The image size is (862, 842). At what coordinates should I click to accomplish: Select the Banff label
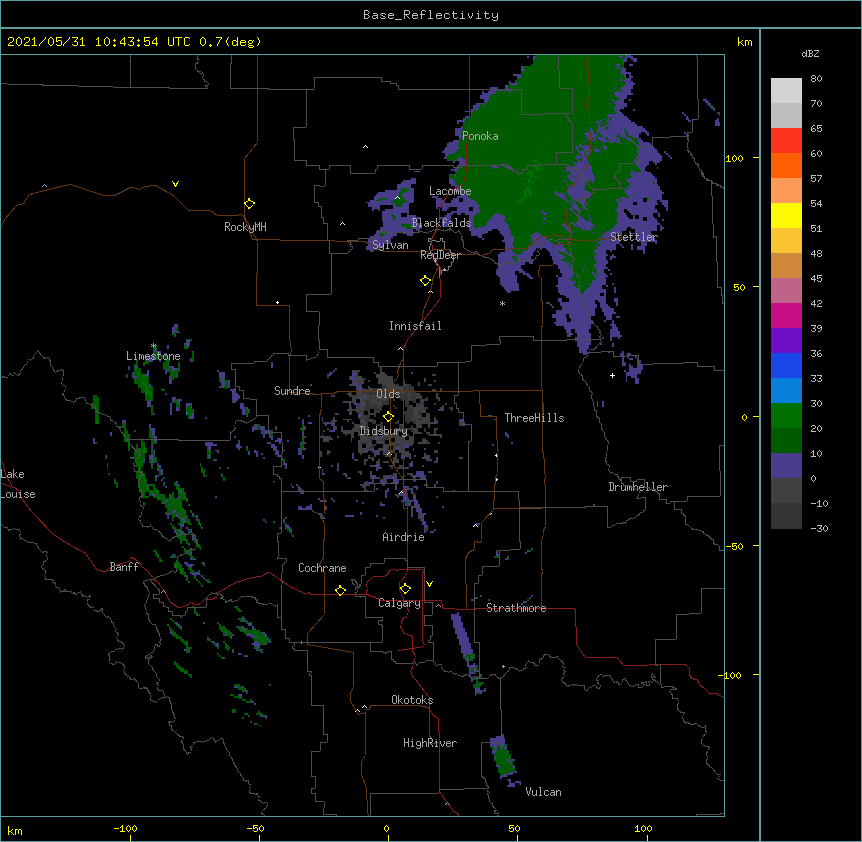(124, 567)
